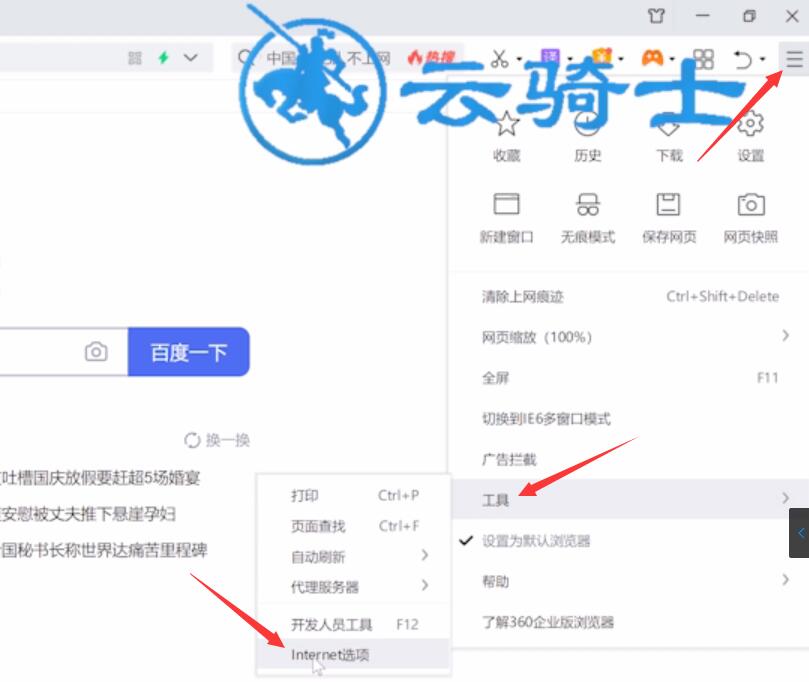Expand the 帮助 submenu
809x682 pixels.
[x=629, y=581]
